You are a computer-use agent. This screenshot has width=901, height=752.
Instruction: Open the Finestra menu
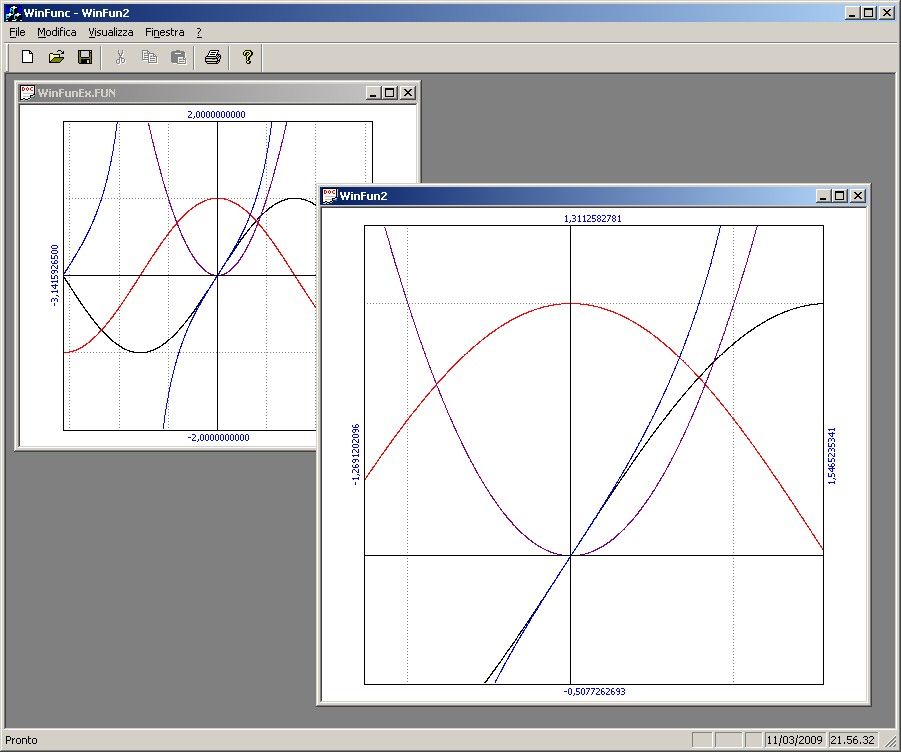[x=165, y=32]
